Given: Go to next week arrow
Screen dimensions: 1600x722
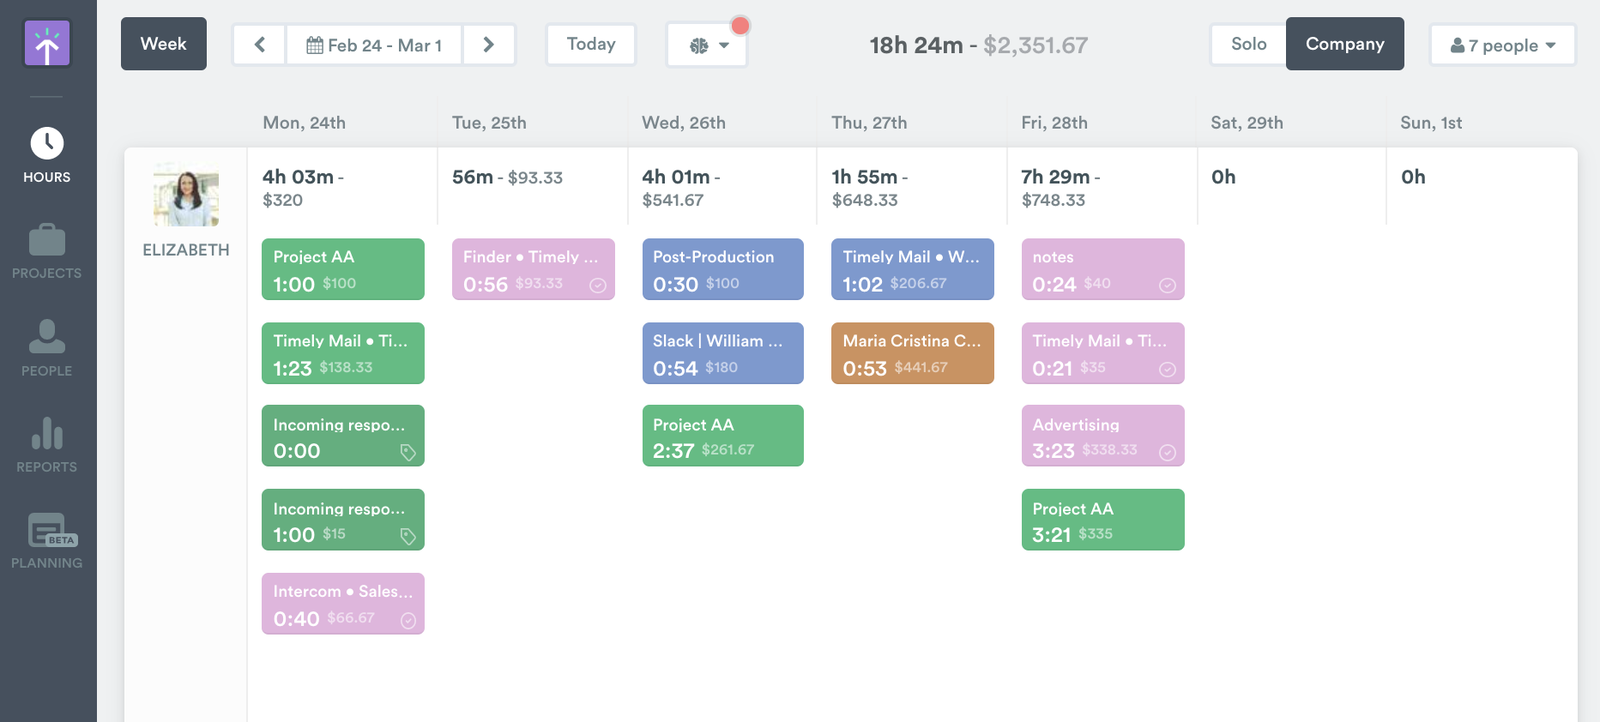Looking at the screenshot, I should point(488,45).
